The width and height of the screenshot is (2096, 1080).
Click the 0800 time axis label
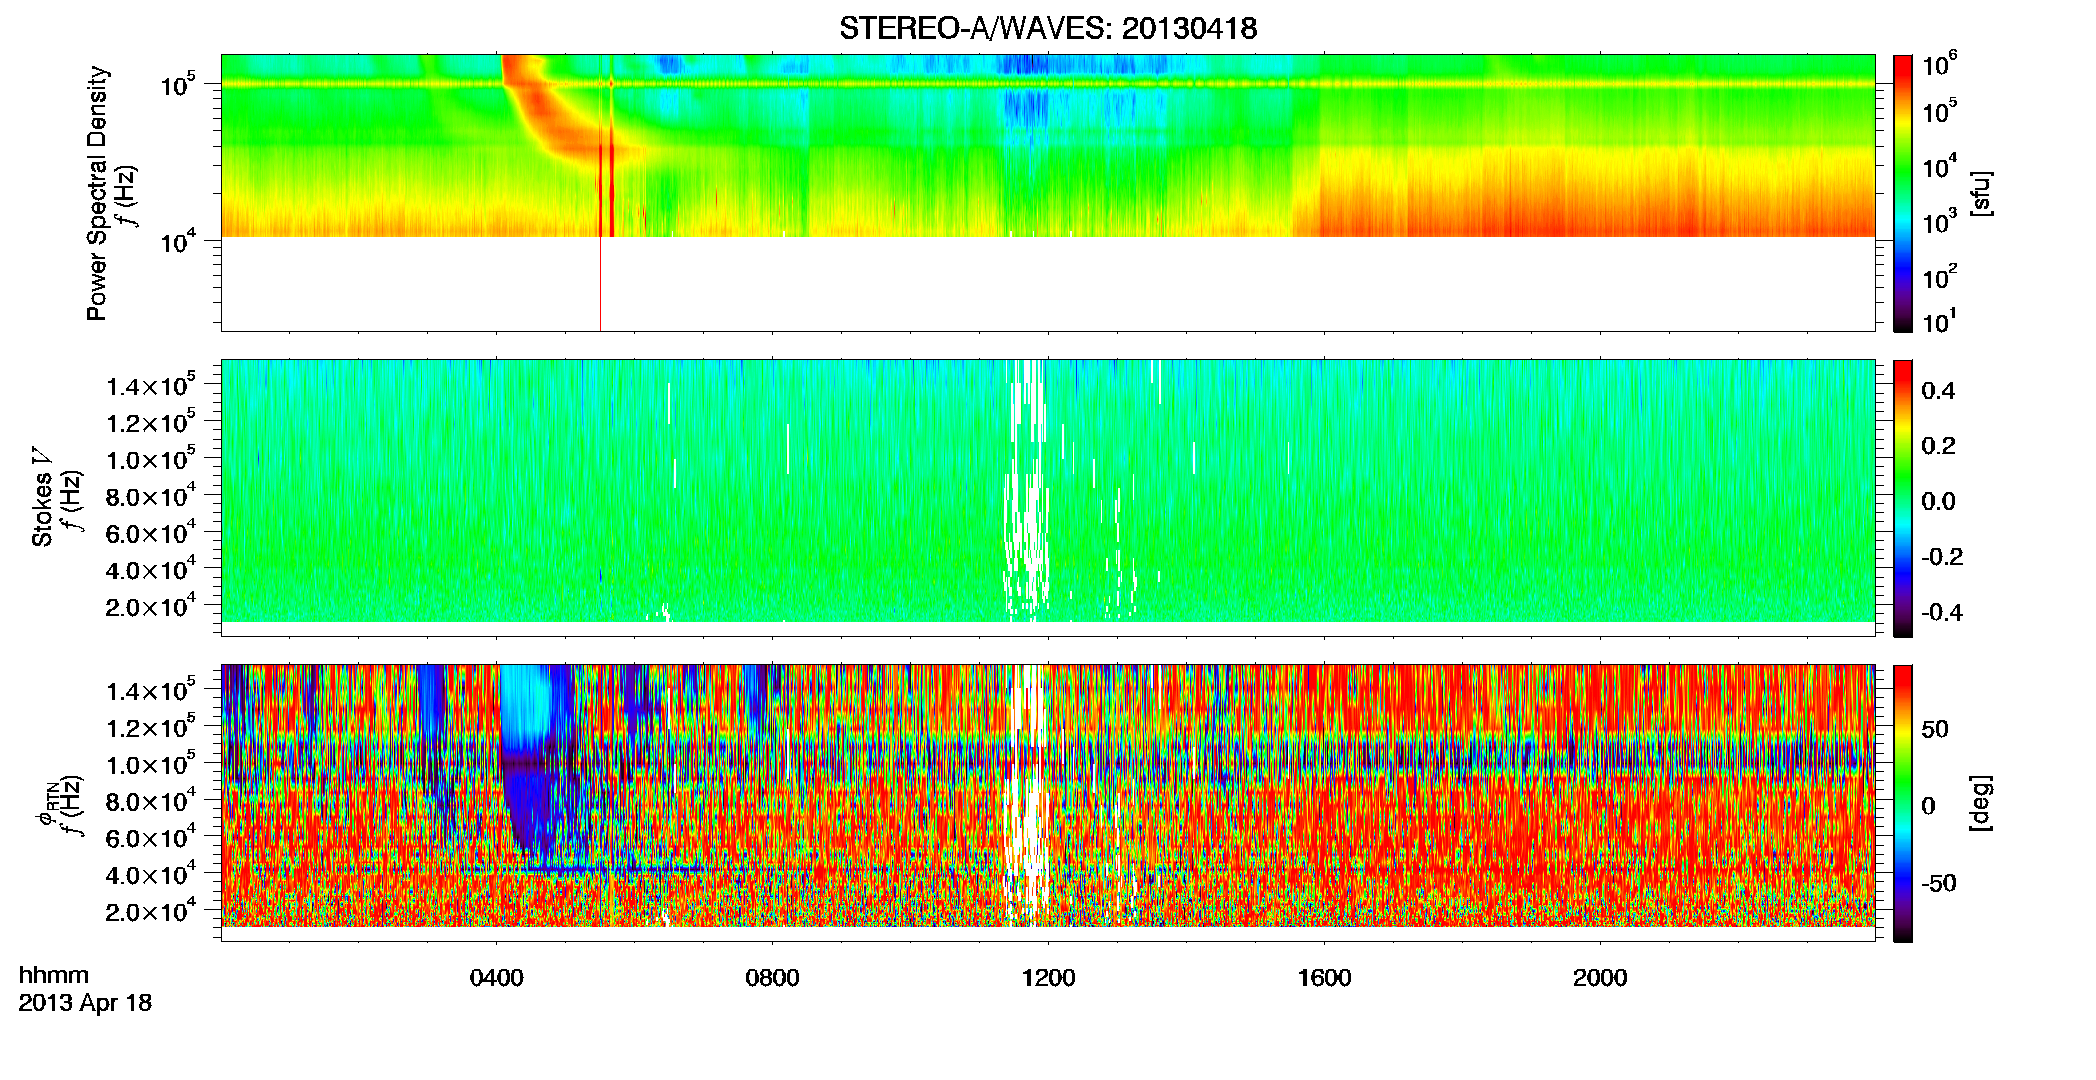click(x=772, y=978)
